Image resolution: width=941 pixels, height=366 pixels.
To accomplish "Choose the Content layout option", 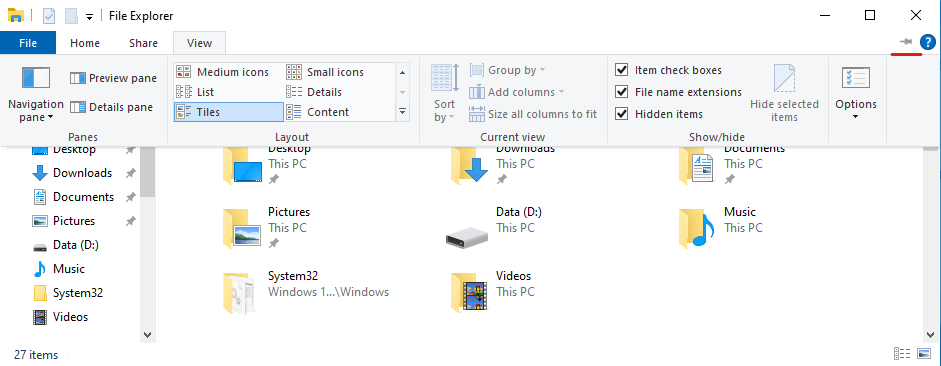I will [317, 112].
